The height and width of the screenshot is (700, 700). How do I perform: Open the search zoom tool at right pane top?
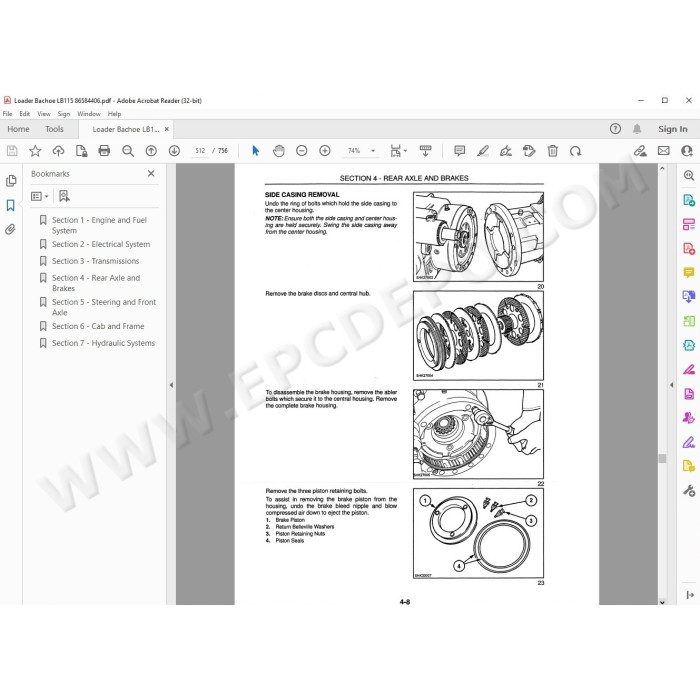tap(689, 175)
